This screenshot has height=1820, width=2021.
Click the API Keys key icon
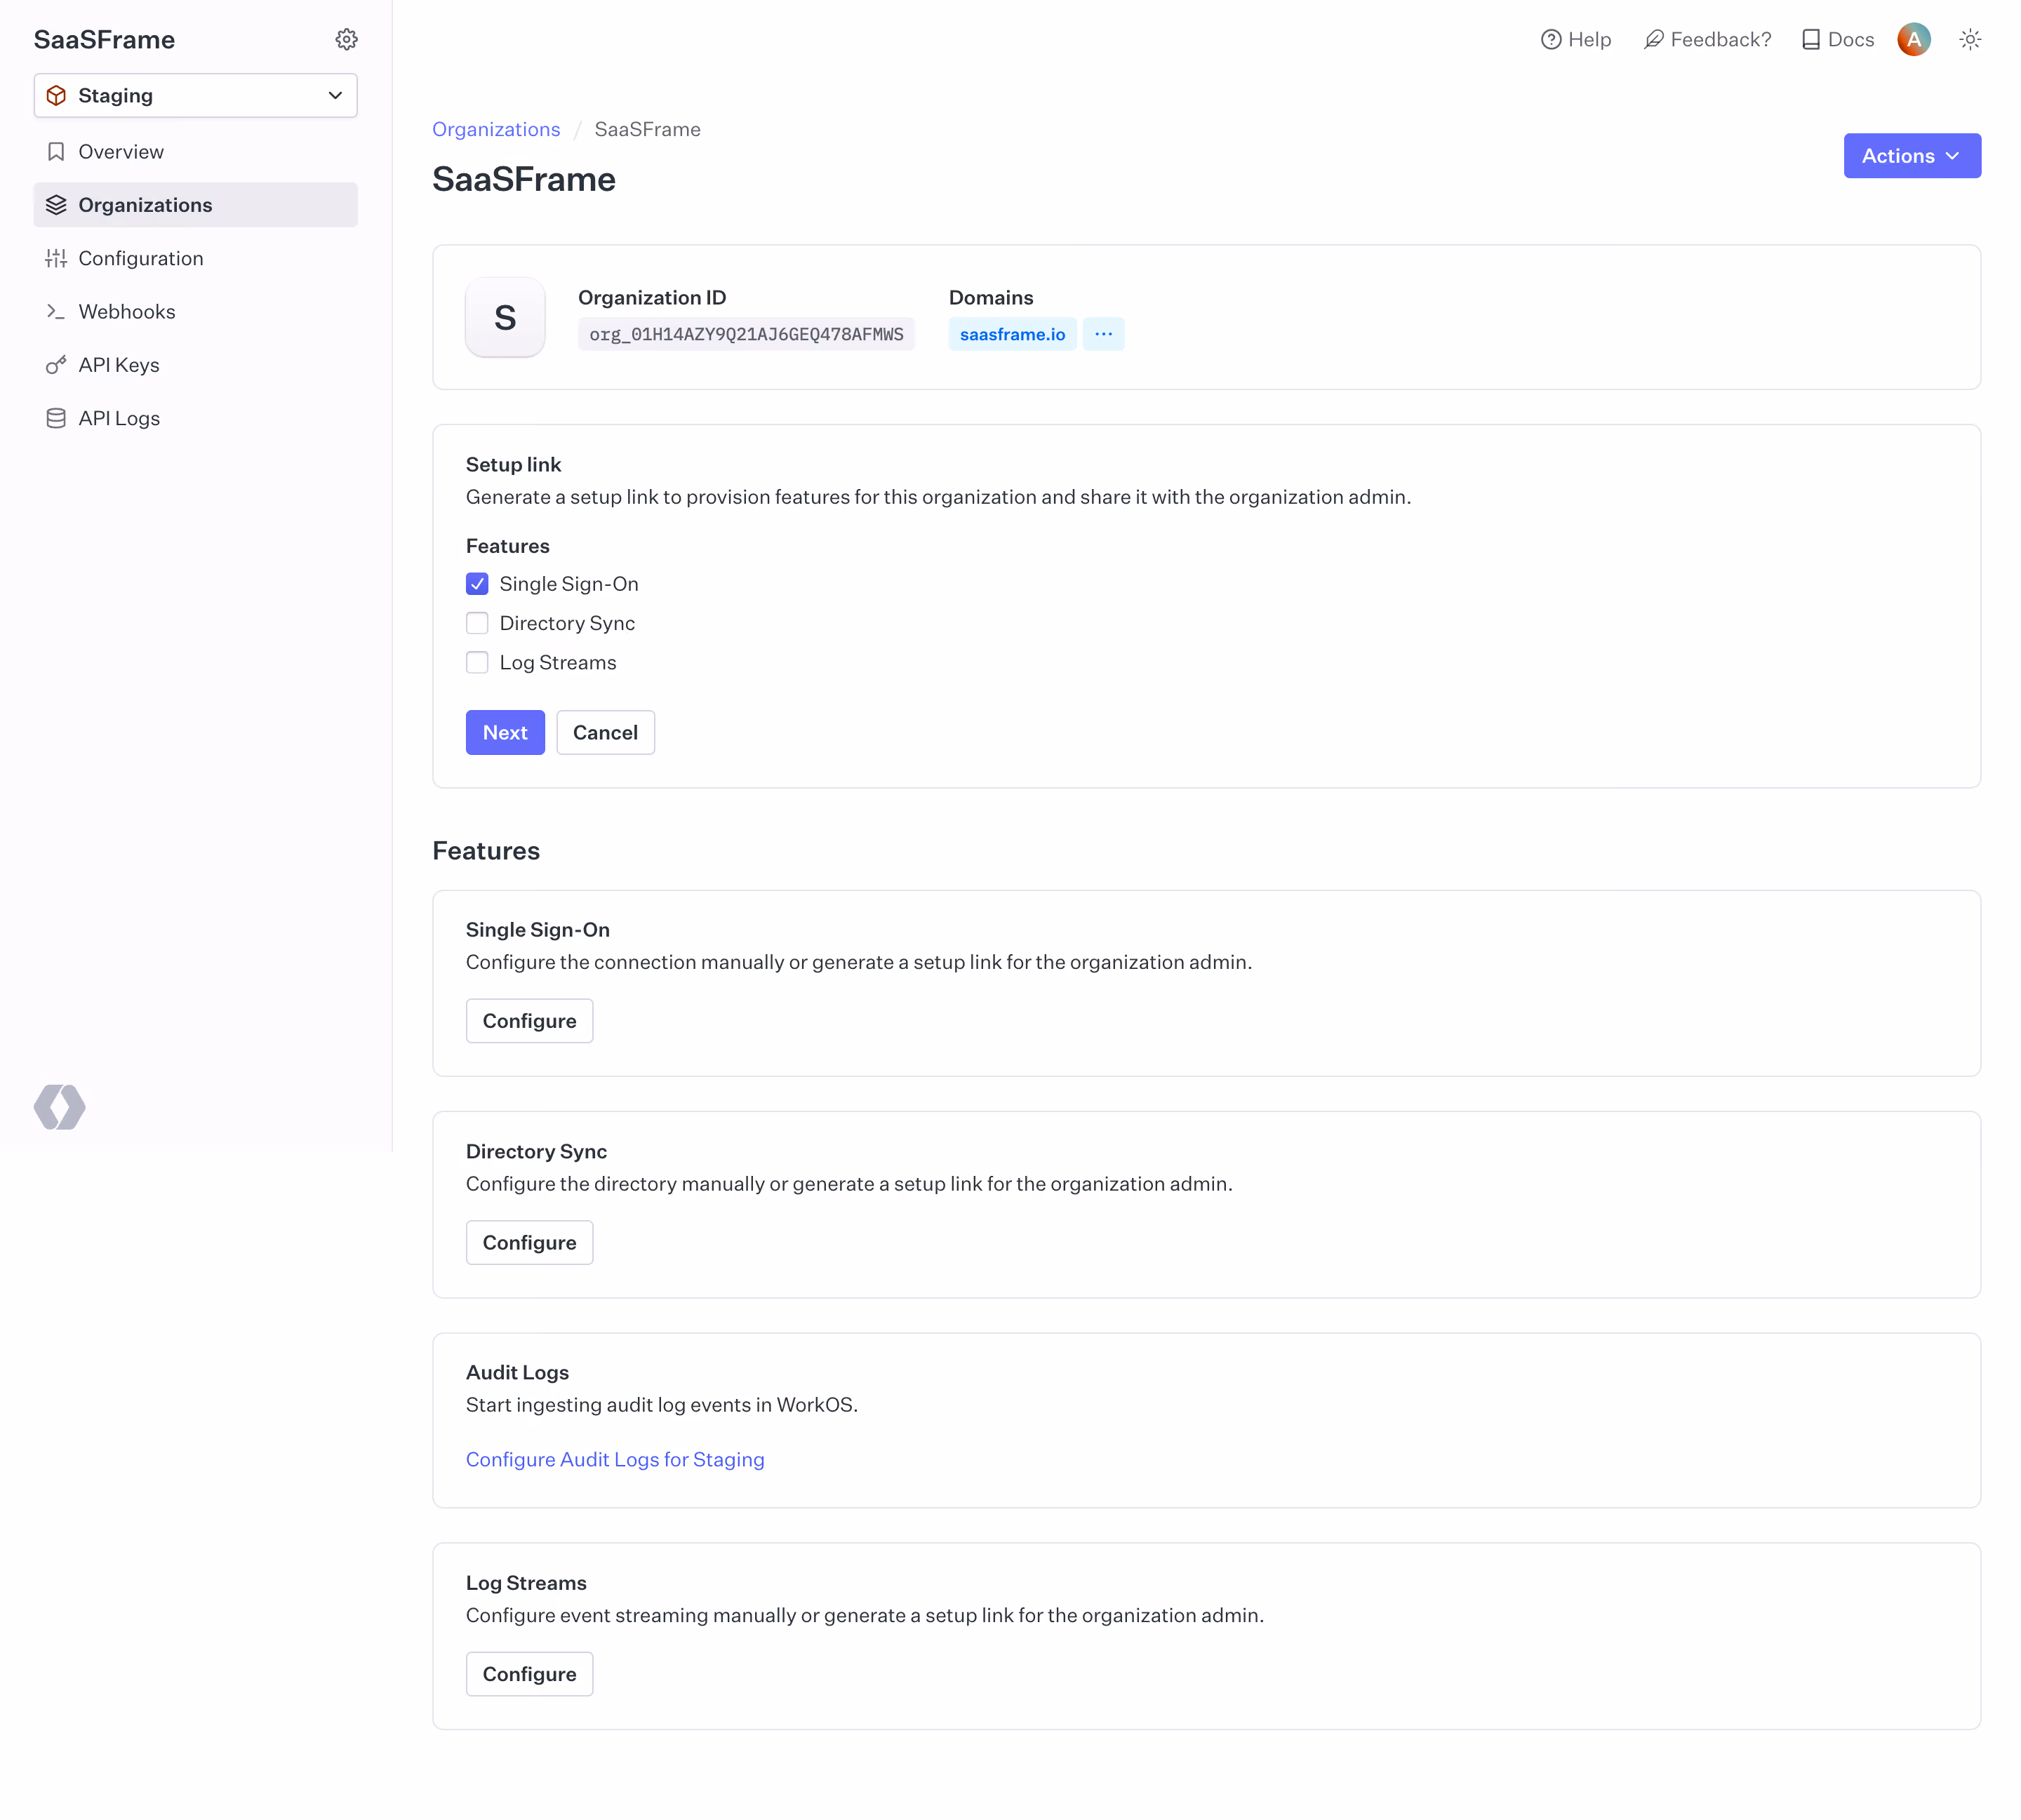pyautogui.click(x=56, y=365)
